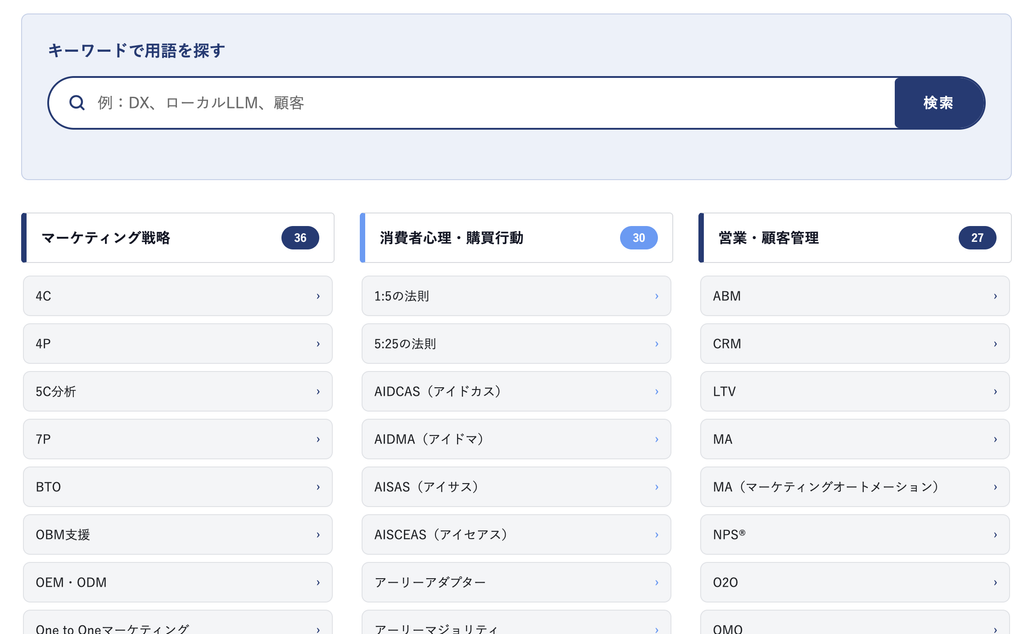View the BTO term entry

[178, 486]
